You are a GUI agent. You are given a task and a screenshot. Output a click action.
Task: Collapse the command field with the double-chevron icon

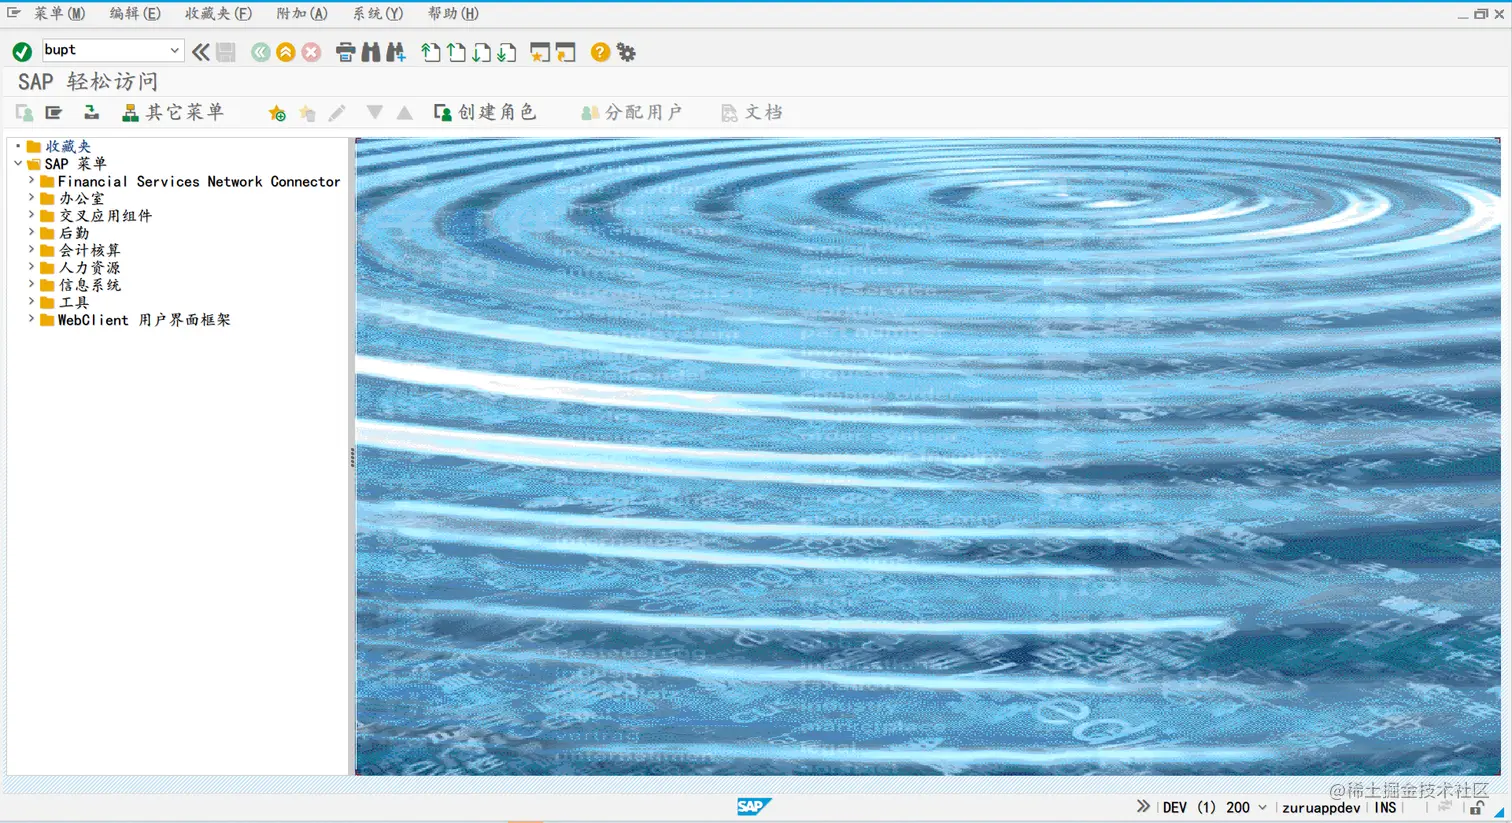(x=201, y=52)
